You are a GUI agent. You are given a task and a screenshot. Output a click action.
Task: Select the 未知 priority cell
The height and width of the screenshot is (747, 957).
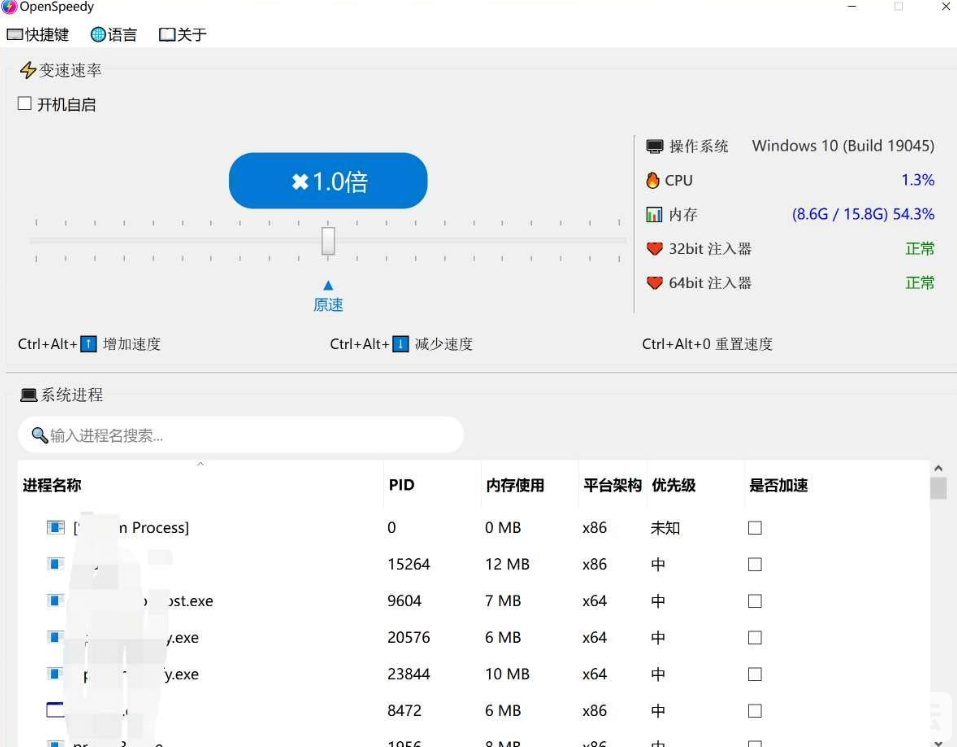pos(665,528)
